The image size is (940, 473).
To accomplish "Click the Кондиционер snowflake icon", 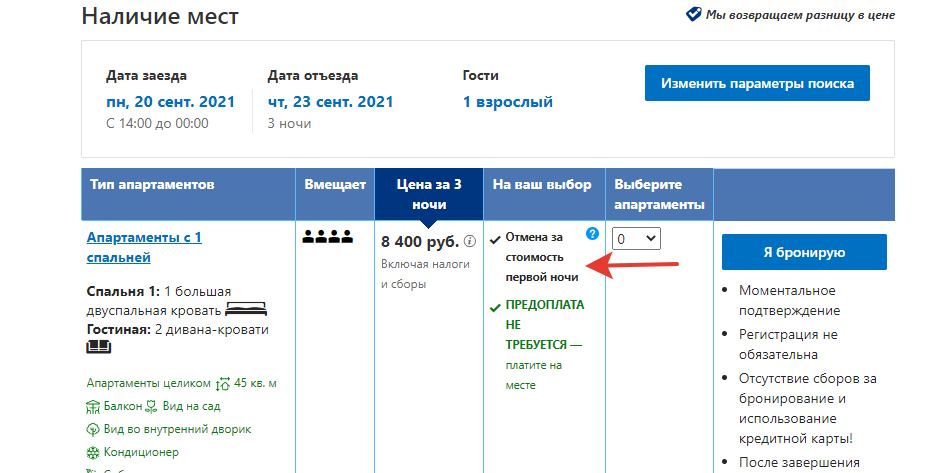I will pyautogui.click(x=93, y=453).
